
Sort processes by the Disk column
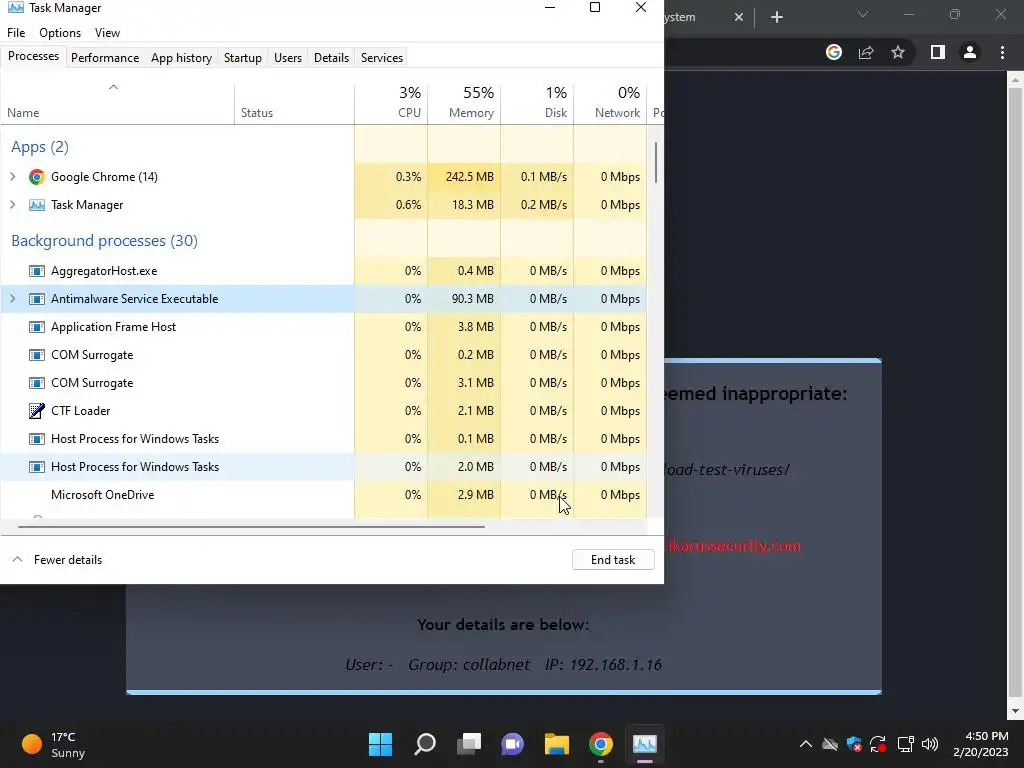[x=537, y=103]
